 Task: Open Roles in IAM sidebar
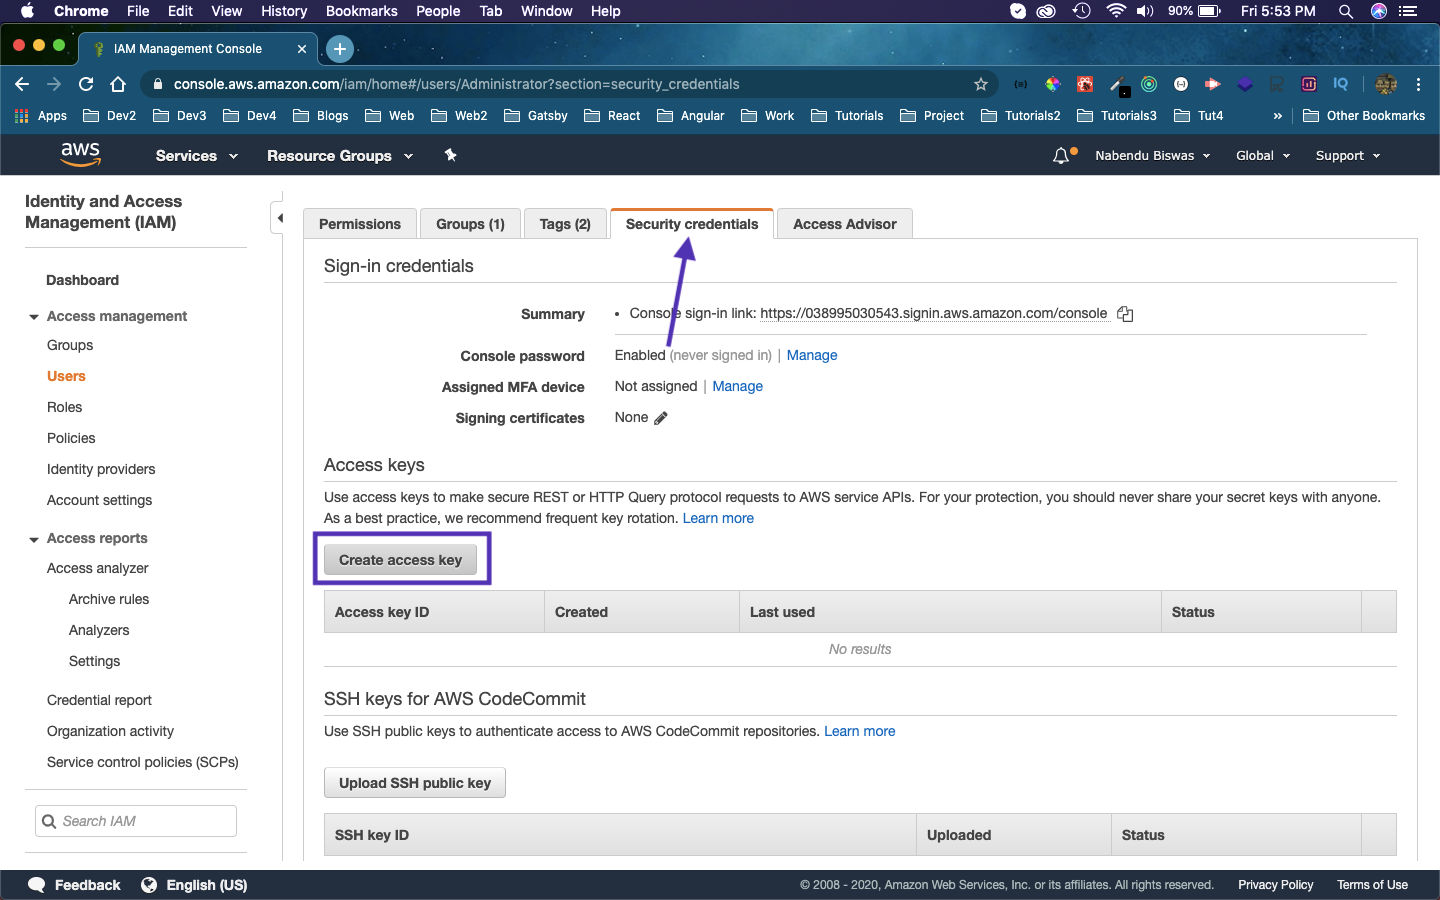point(64,407)
